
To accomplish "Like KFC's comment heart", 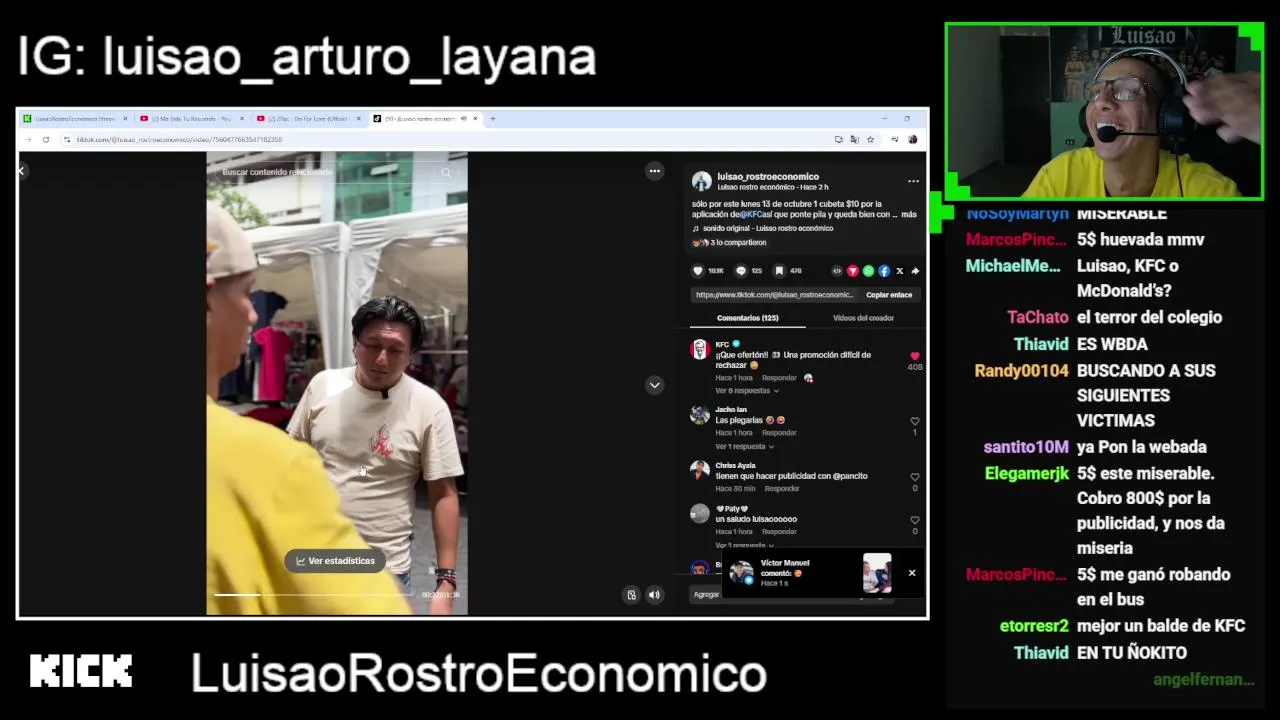I will (x=915, y=356).
